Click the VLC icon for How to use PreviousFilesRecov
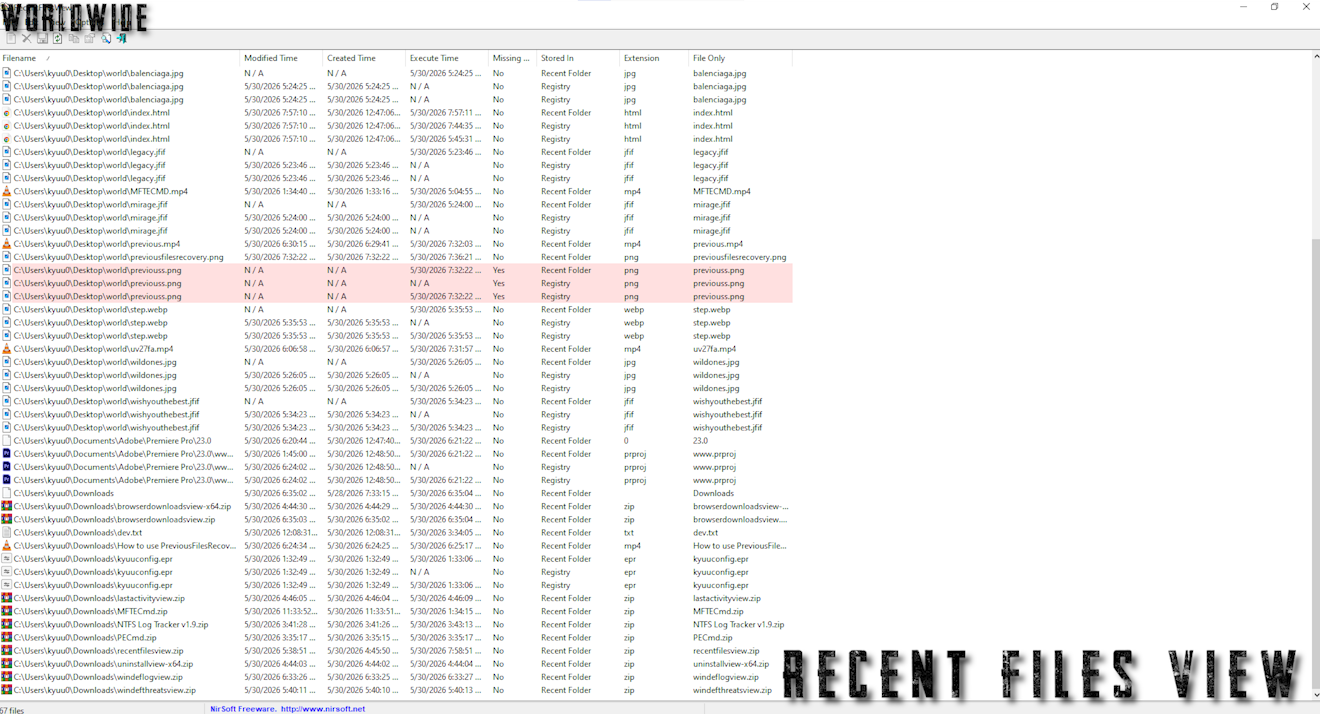The height and width of the screenshot is (714, 1320). 7,546
